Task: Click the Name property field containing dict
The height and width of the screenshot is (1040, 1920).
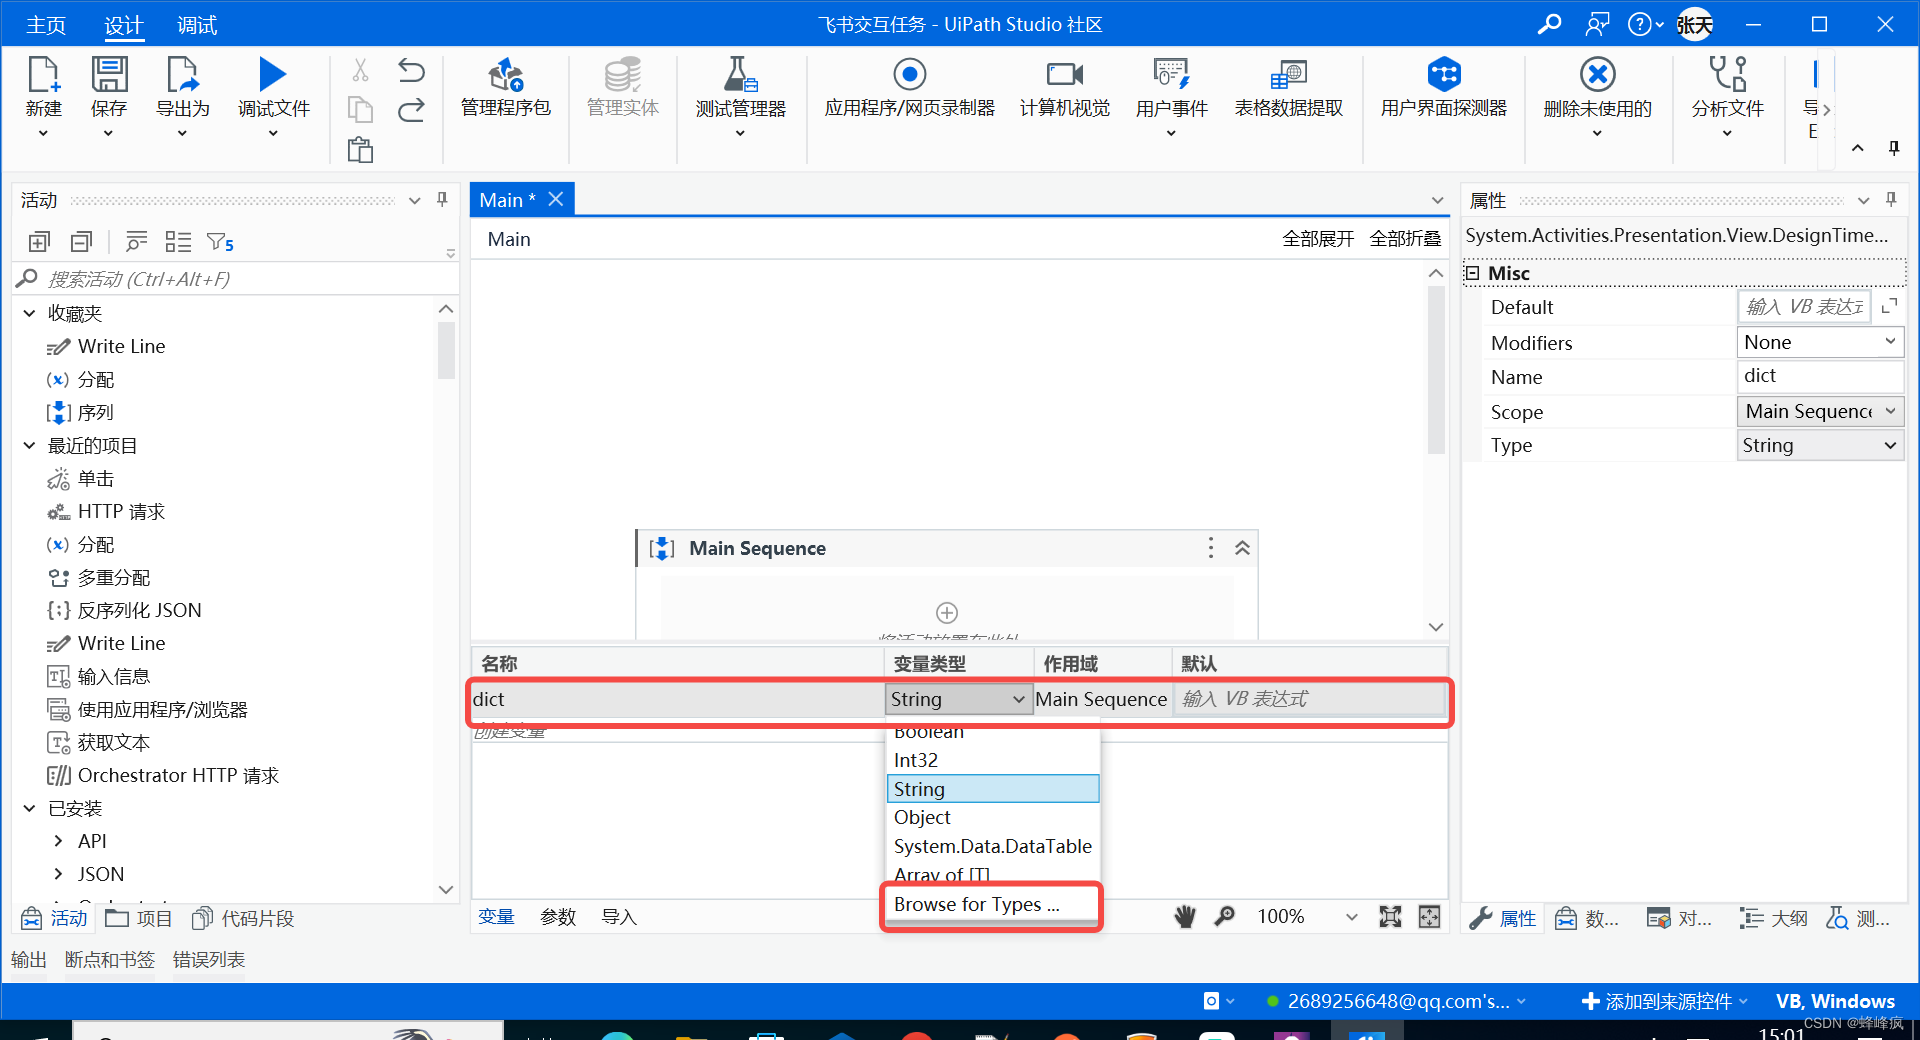Action: [x=1820, y=376]
